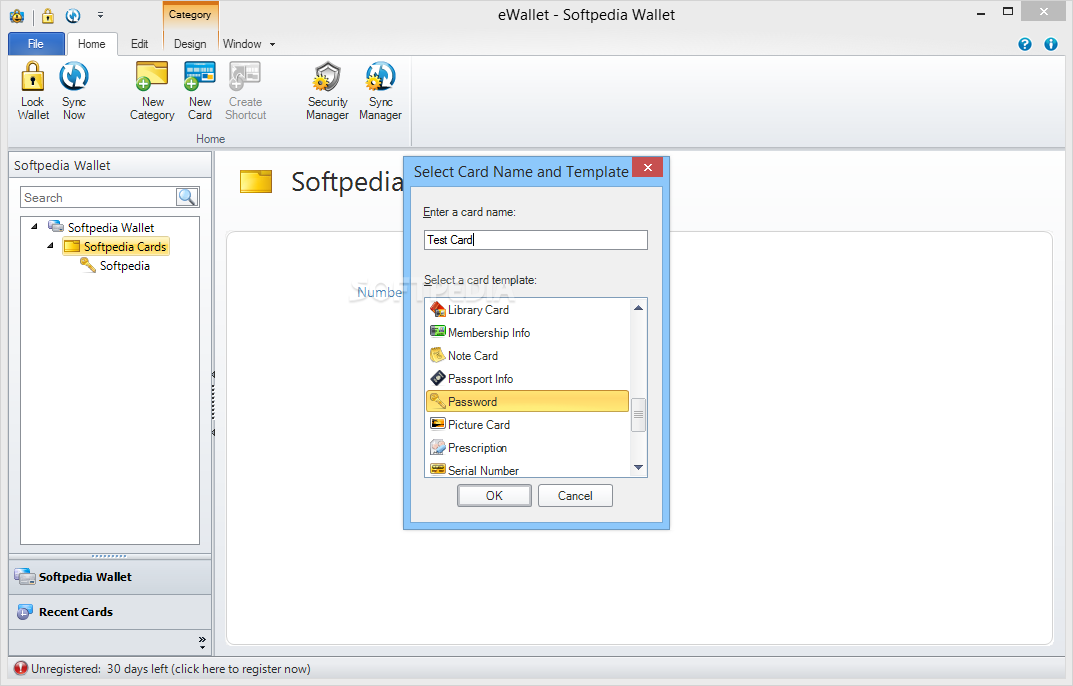Click the eWallet app icon in the title bar
Image resolution: width=1073 pixels, height=686 pixels.
17,15
